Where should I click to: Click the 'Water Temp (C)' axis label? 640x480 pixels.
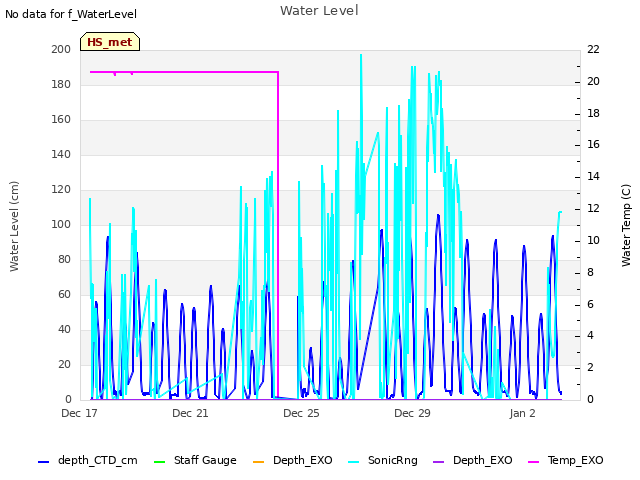pyautogui.click(x=626, y=225)
